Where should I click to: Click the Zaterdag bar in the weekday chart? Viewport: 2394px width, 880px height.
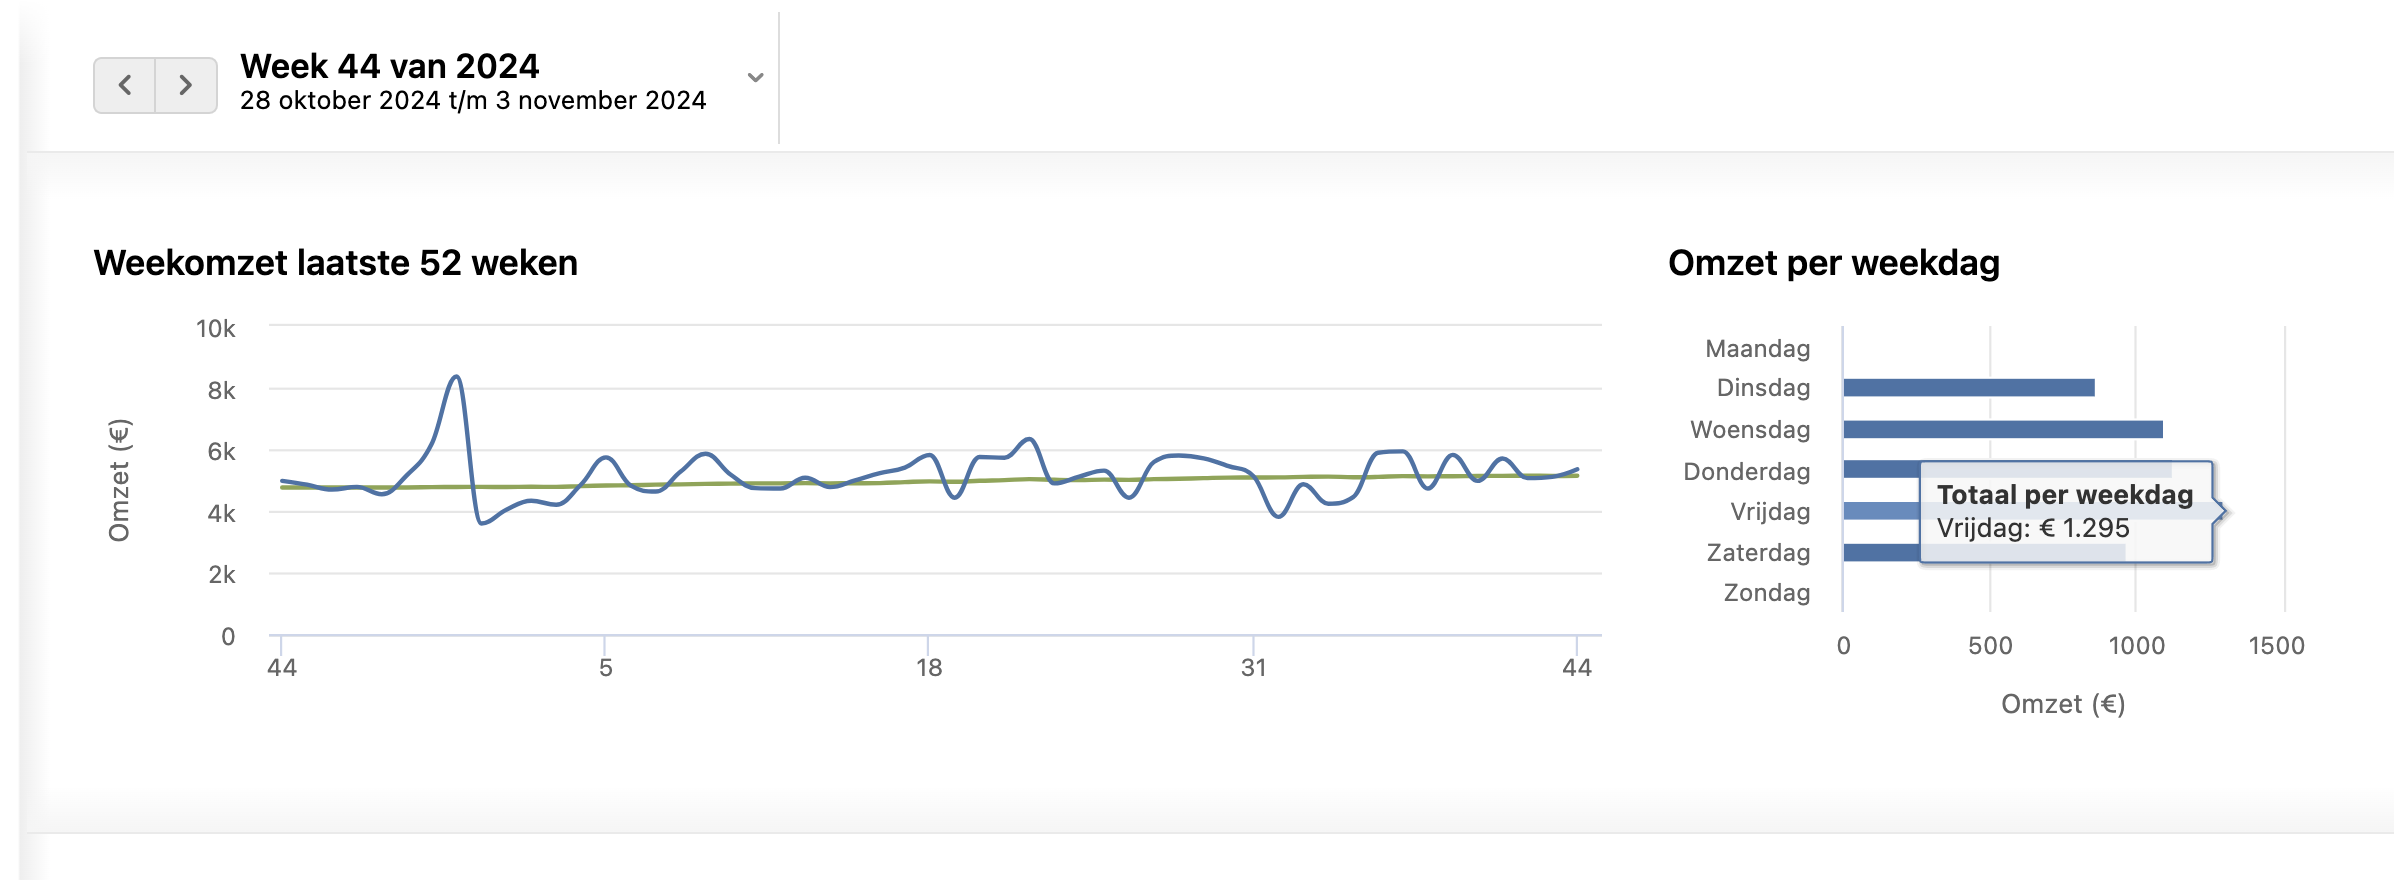point(1881,552)
